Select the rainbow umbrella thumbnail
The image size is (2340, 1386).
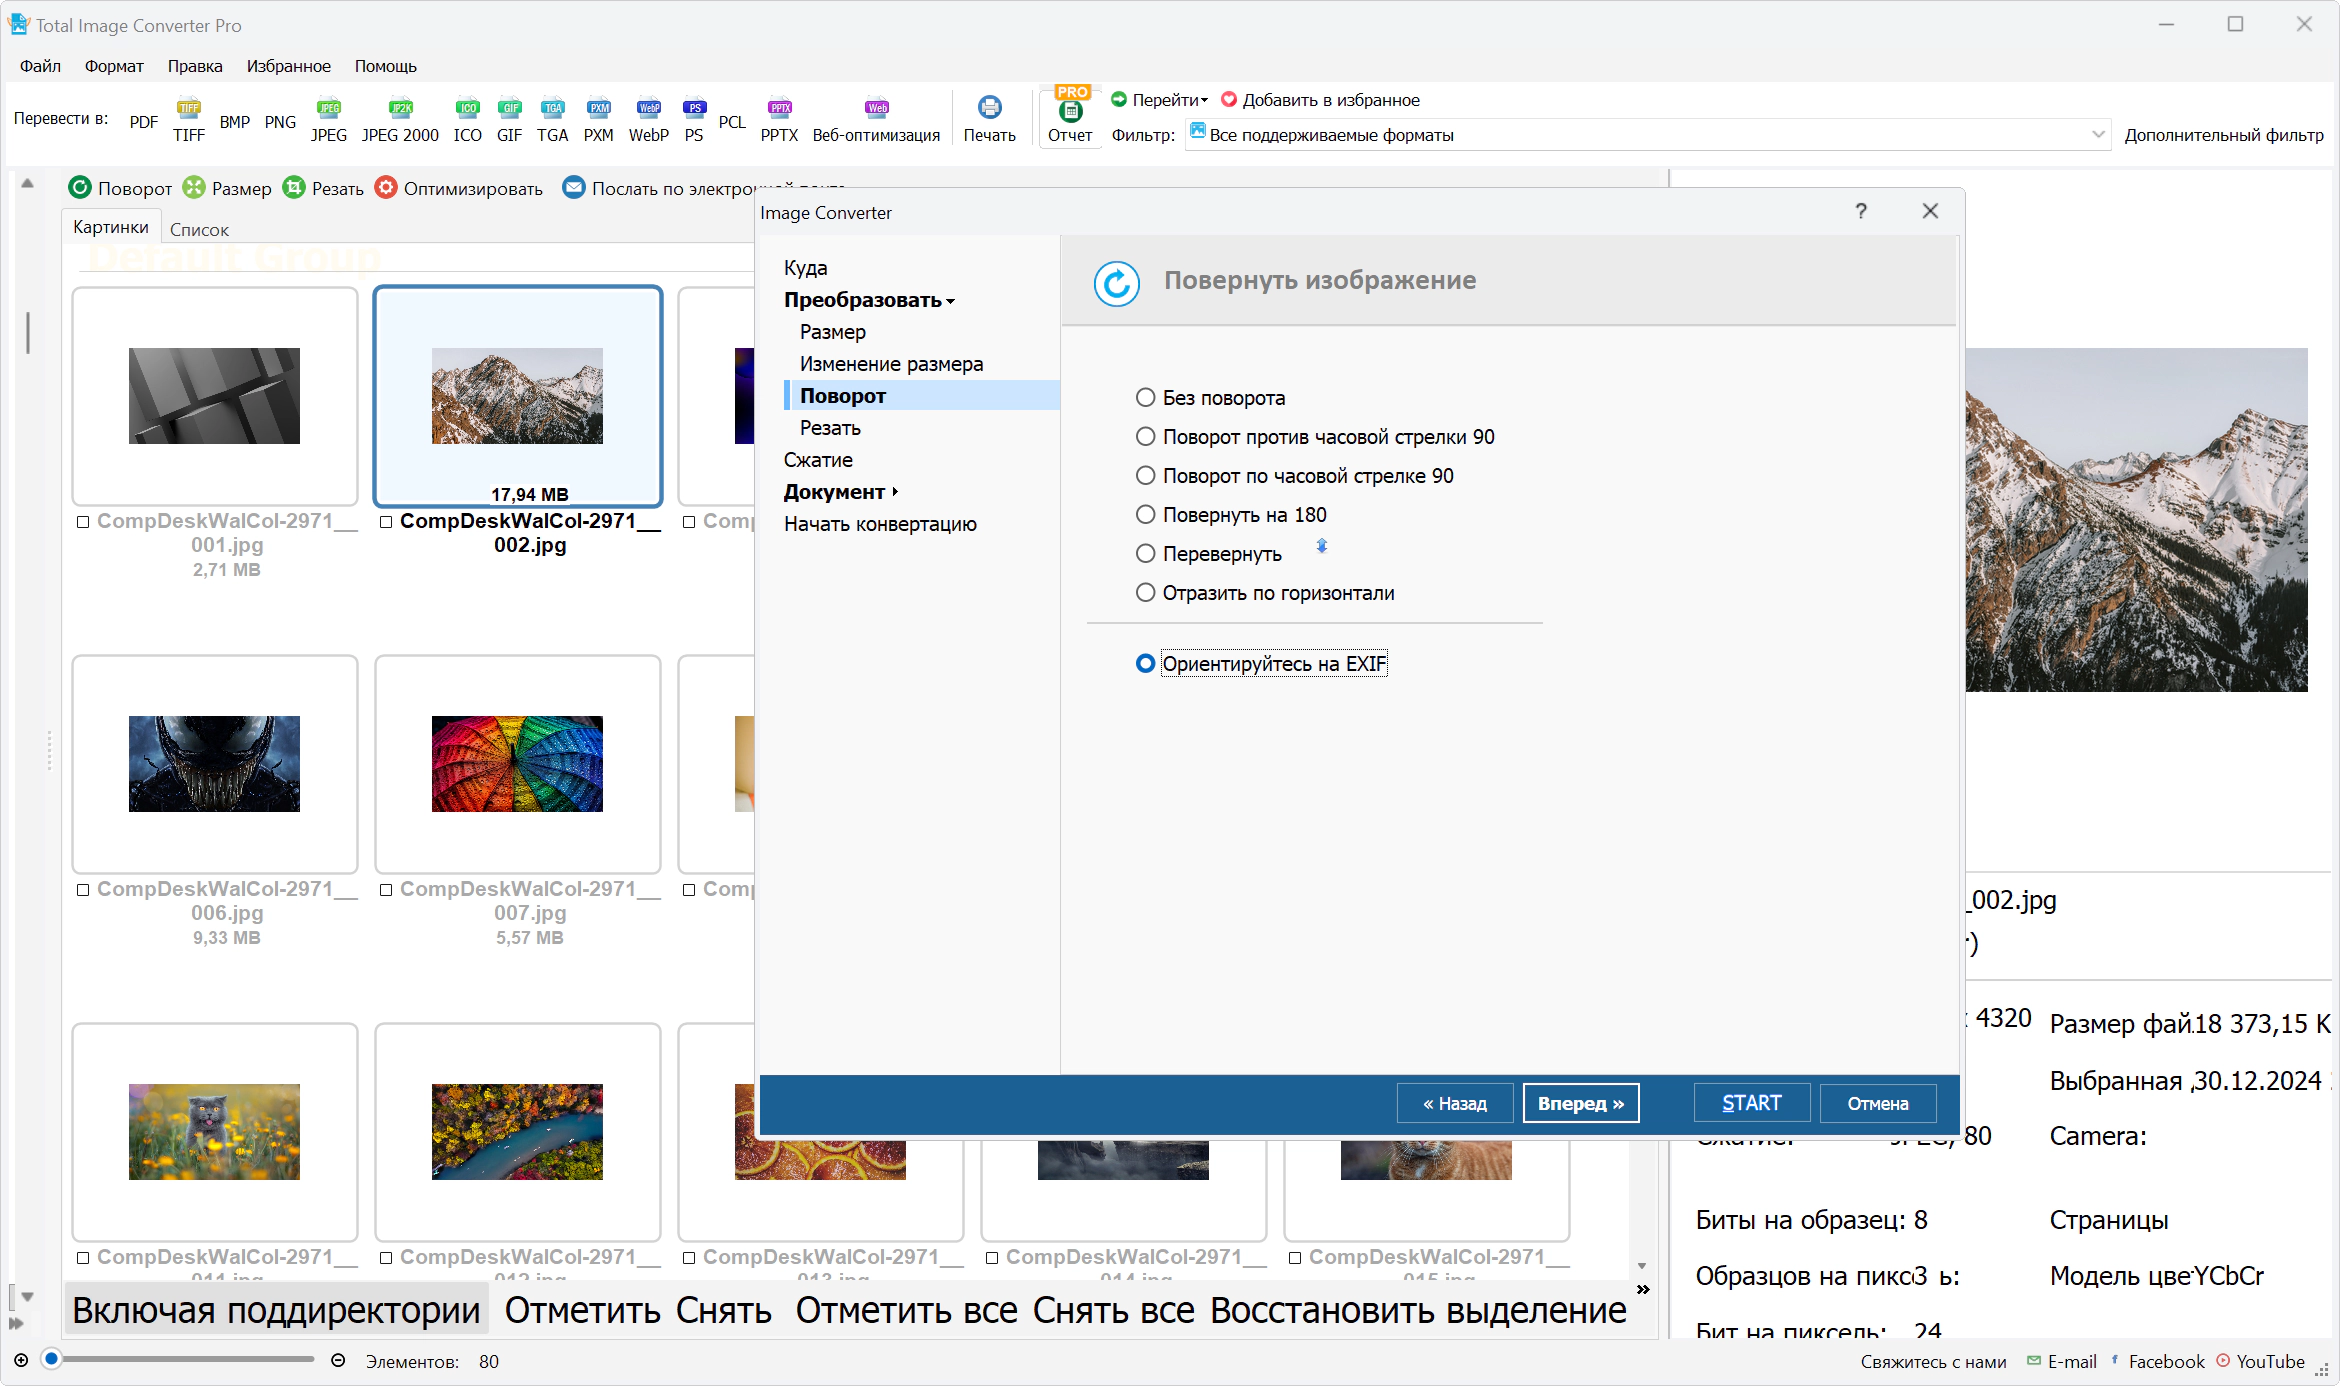coord(517,764)
